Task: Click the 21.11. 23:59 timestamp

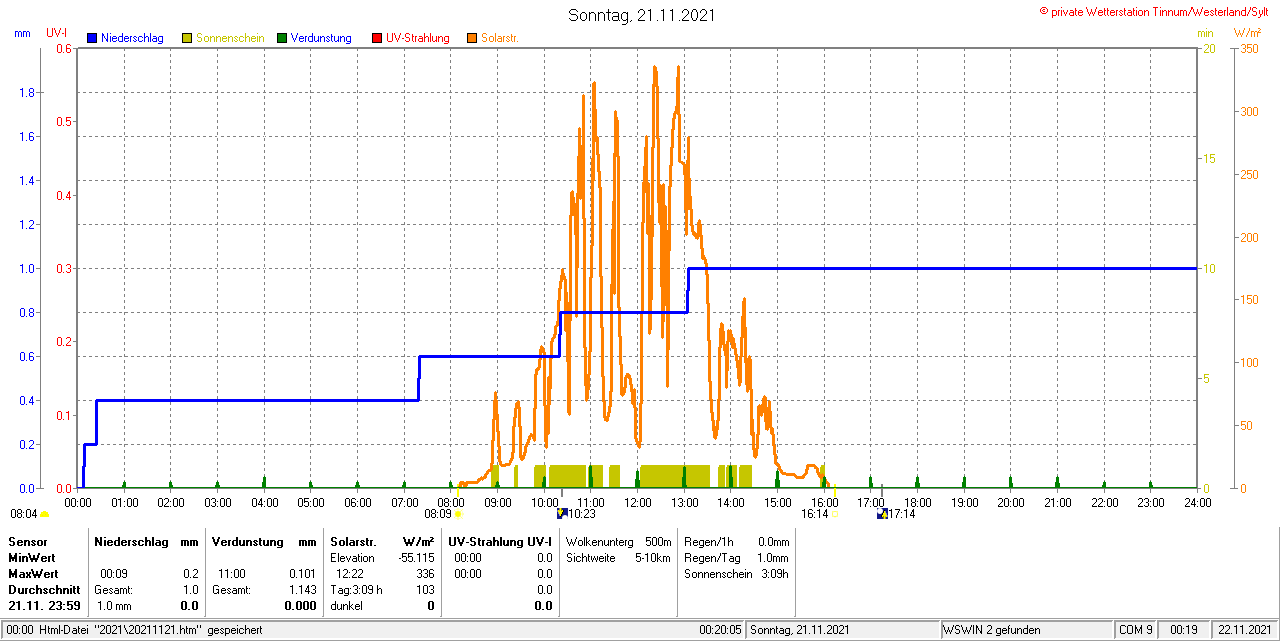Action: 44,606
